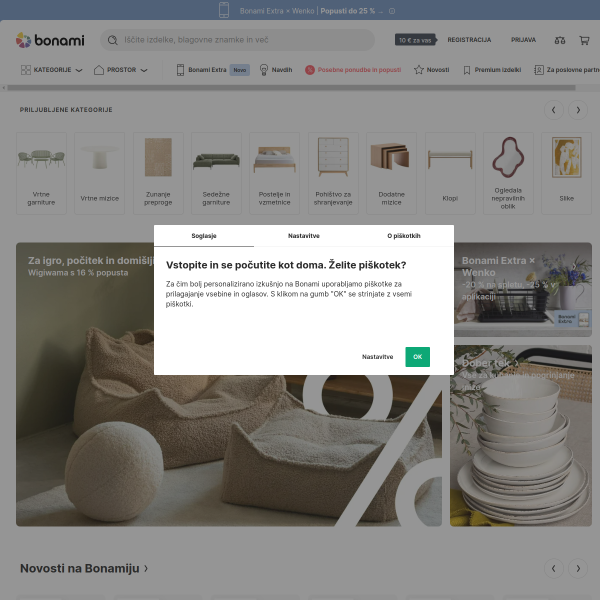Open Novosti na Bonamiju heading link

(84, 569)
